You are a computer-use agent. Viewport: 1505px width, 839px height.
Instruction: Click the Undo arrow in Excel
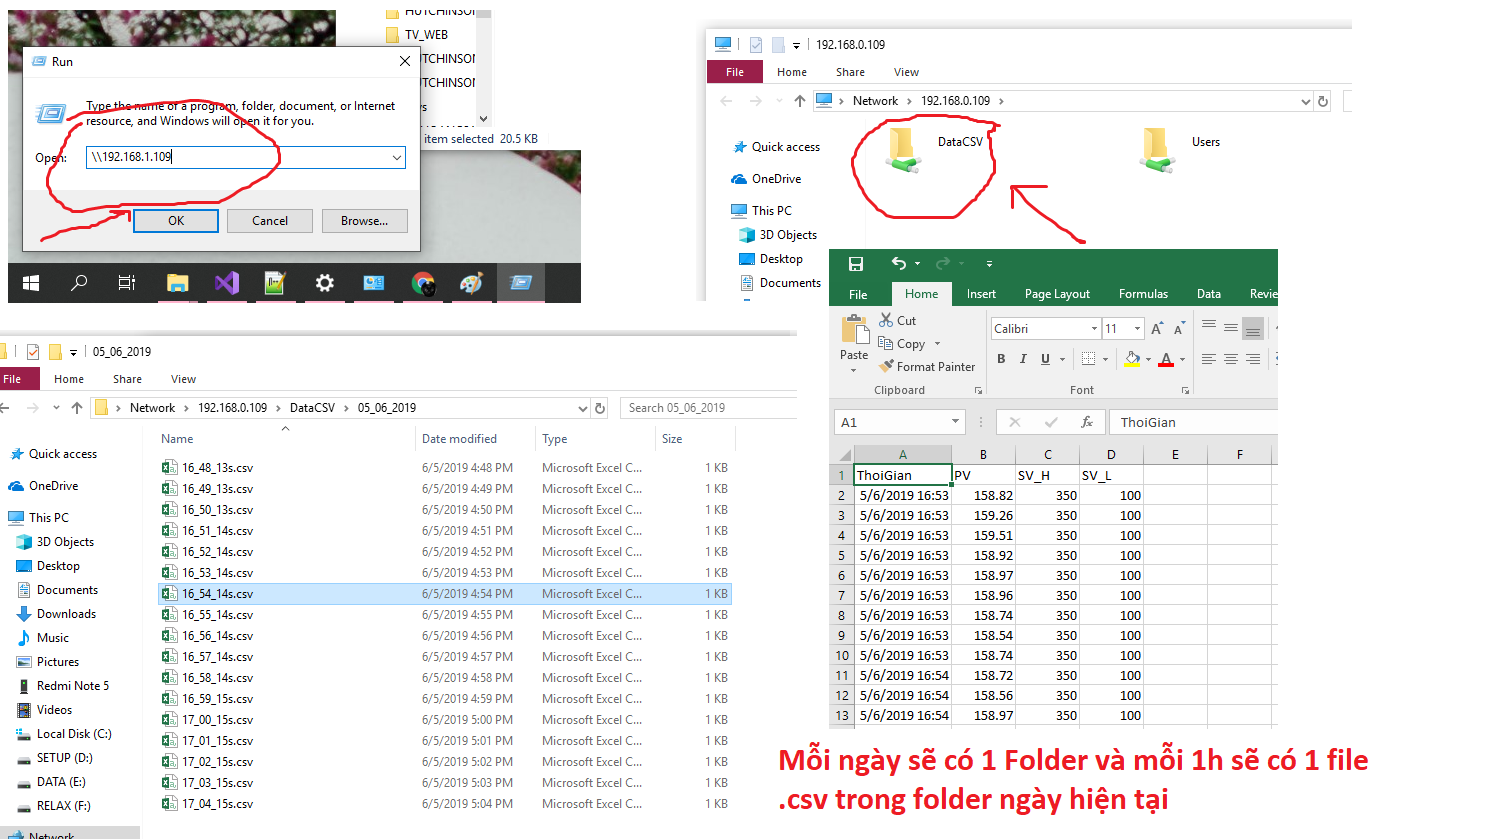[x=898, y=264]
